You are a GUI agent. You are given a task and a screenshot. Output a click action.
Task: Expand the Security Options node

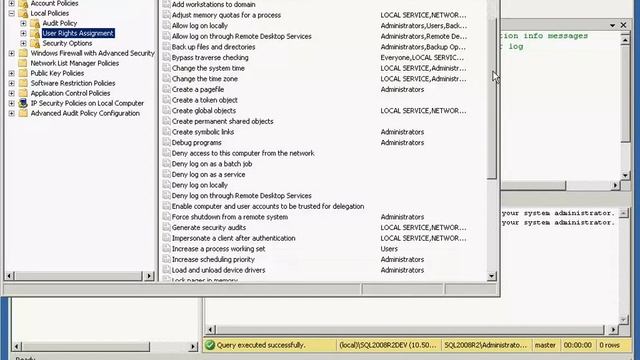click(23, 43)
